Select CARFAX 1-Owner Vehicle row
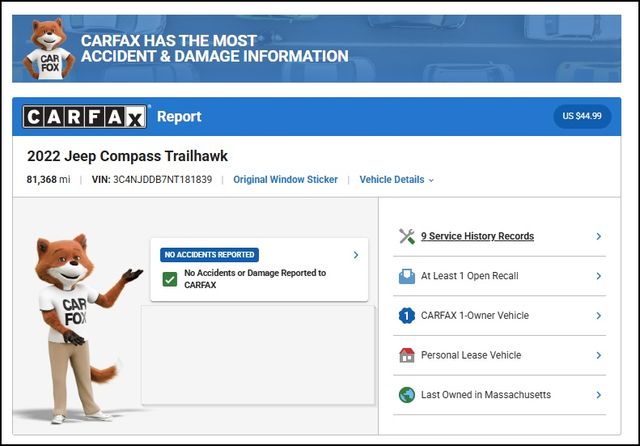Image resolution: width=640 pixels, height=446 pixels. pyautogui.click(x=474, y=316)
